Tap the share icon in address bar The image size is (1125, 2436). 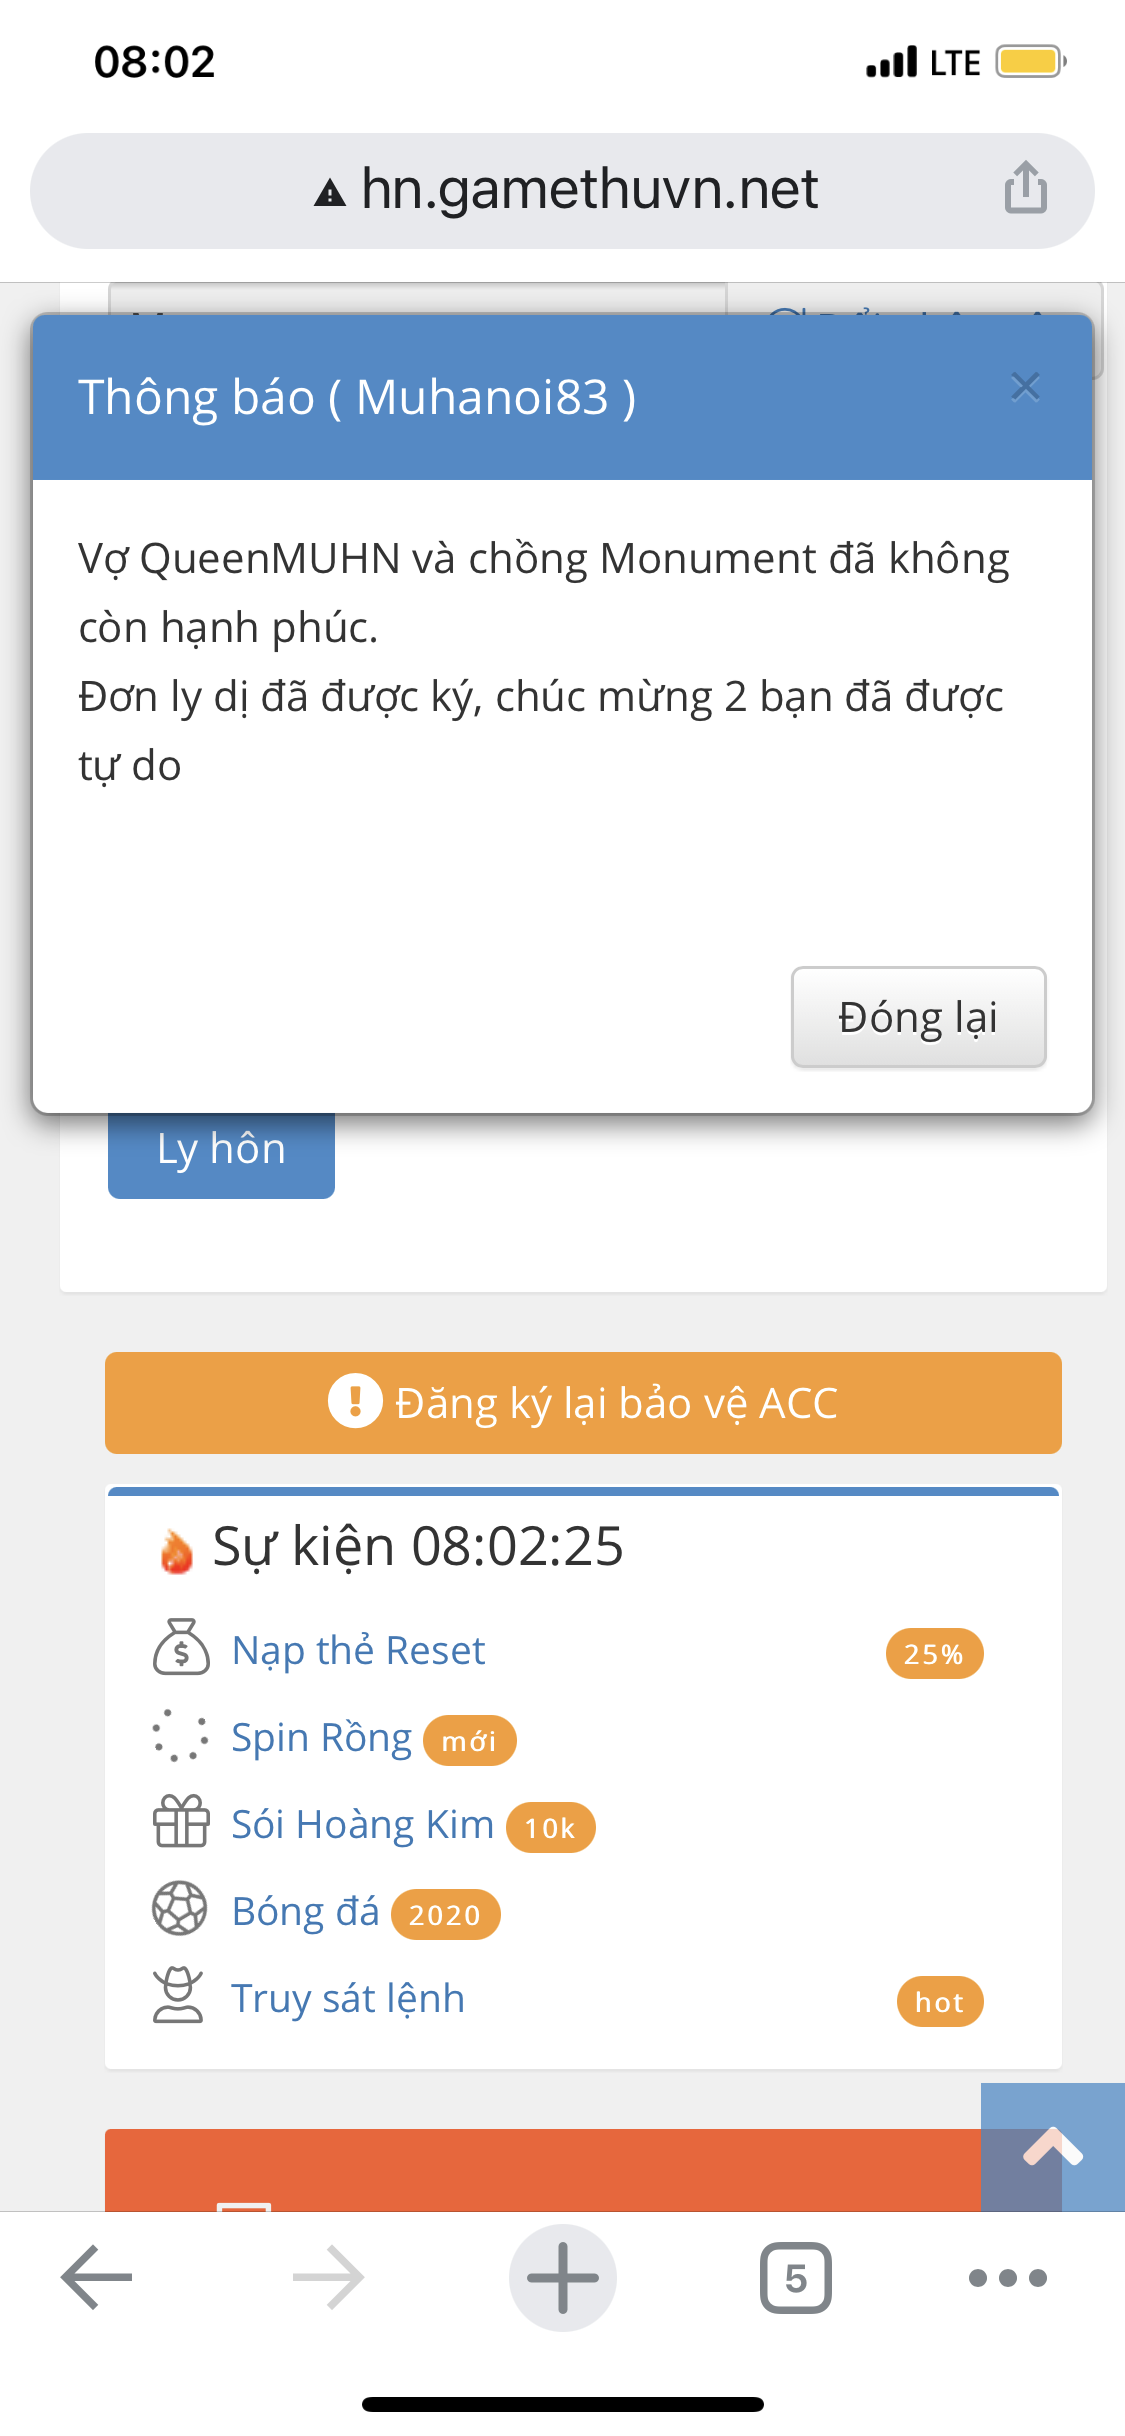(x=1025, y=188)
